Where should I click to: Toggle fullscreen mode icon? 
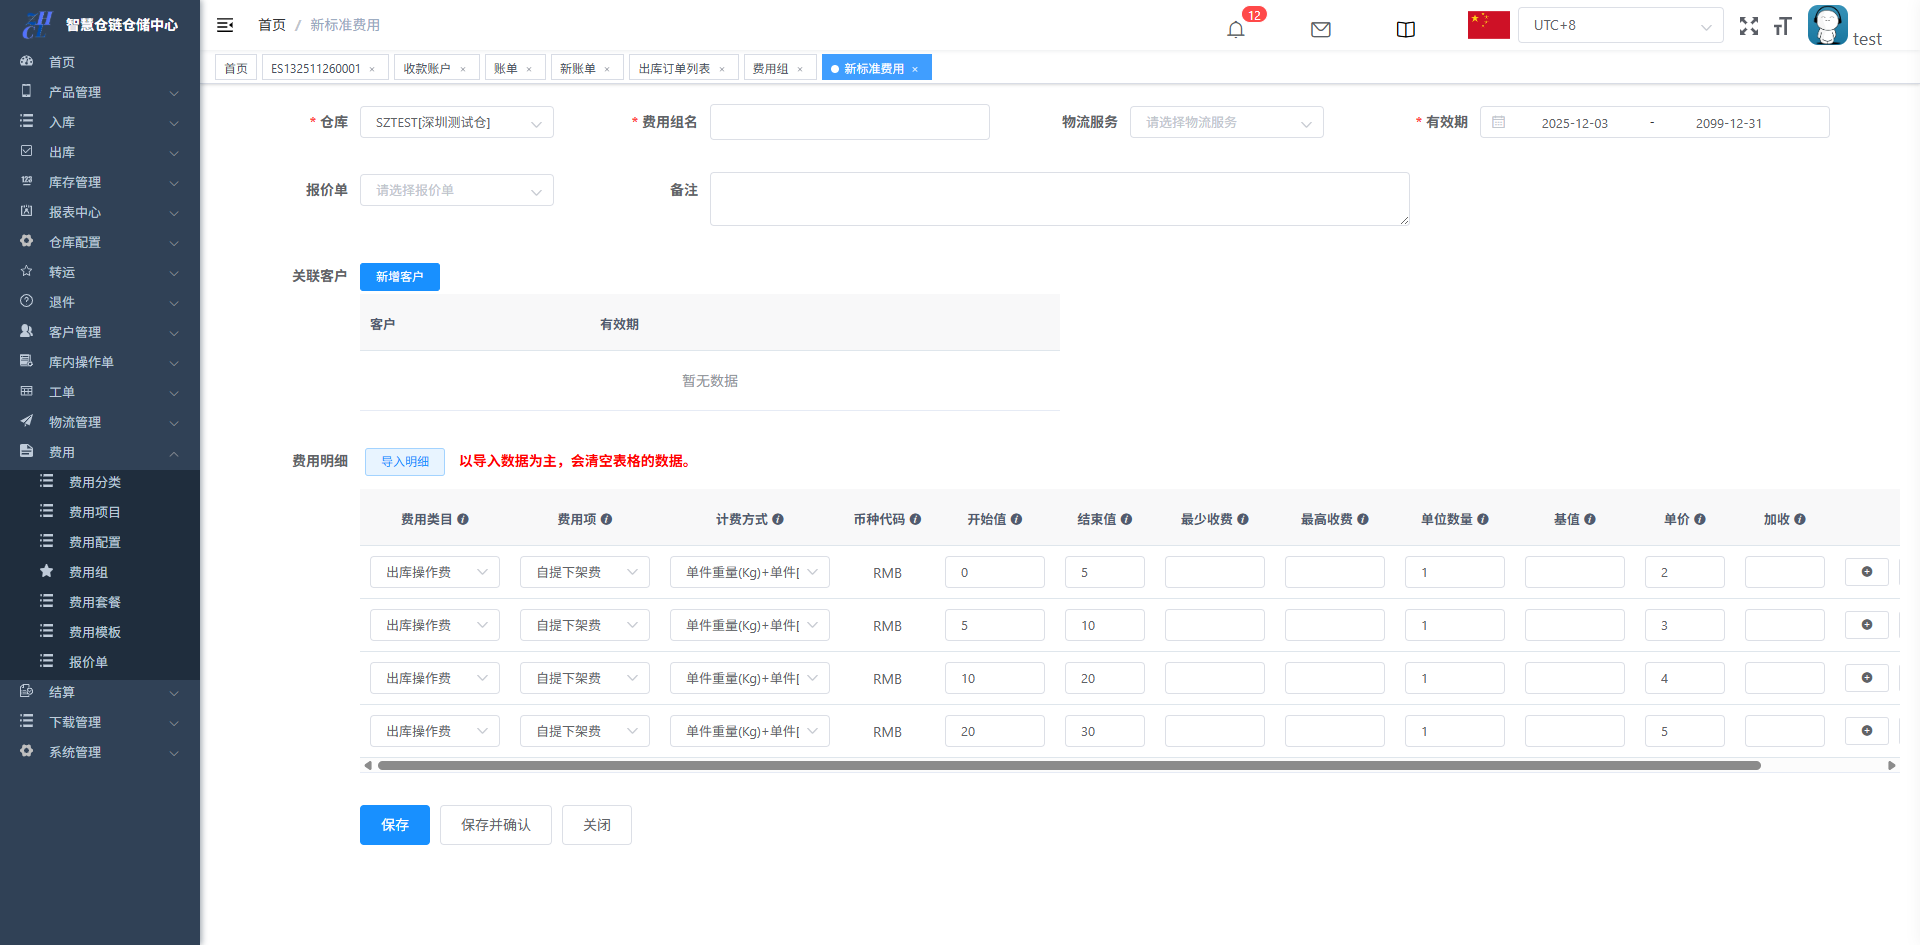[1748, 26]
